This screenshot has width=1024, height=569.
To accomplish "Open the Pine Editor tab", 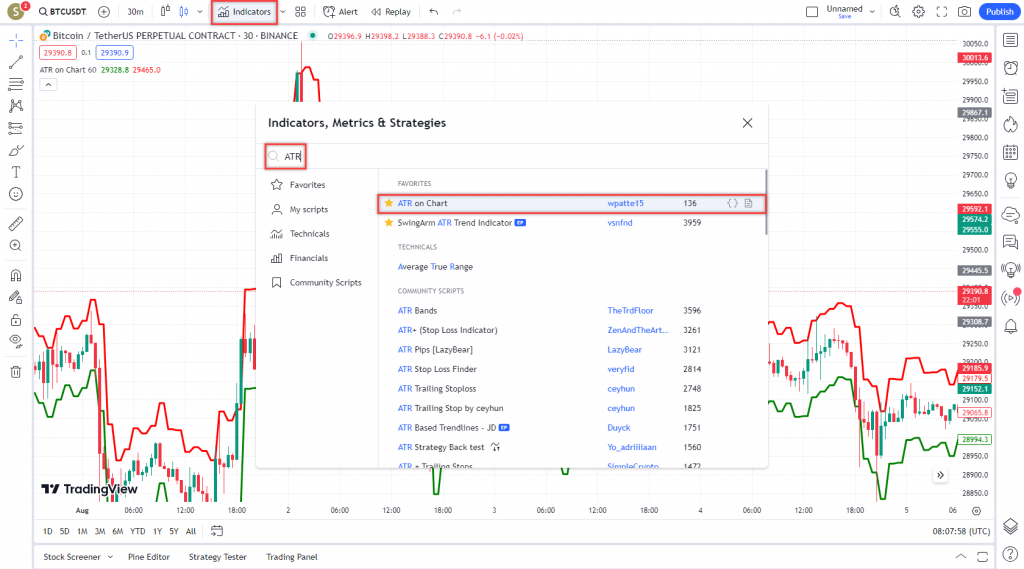I will pyautogui.click(x=149, y=557).
